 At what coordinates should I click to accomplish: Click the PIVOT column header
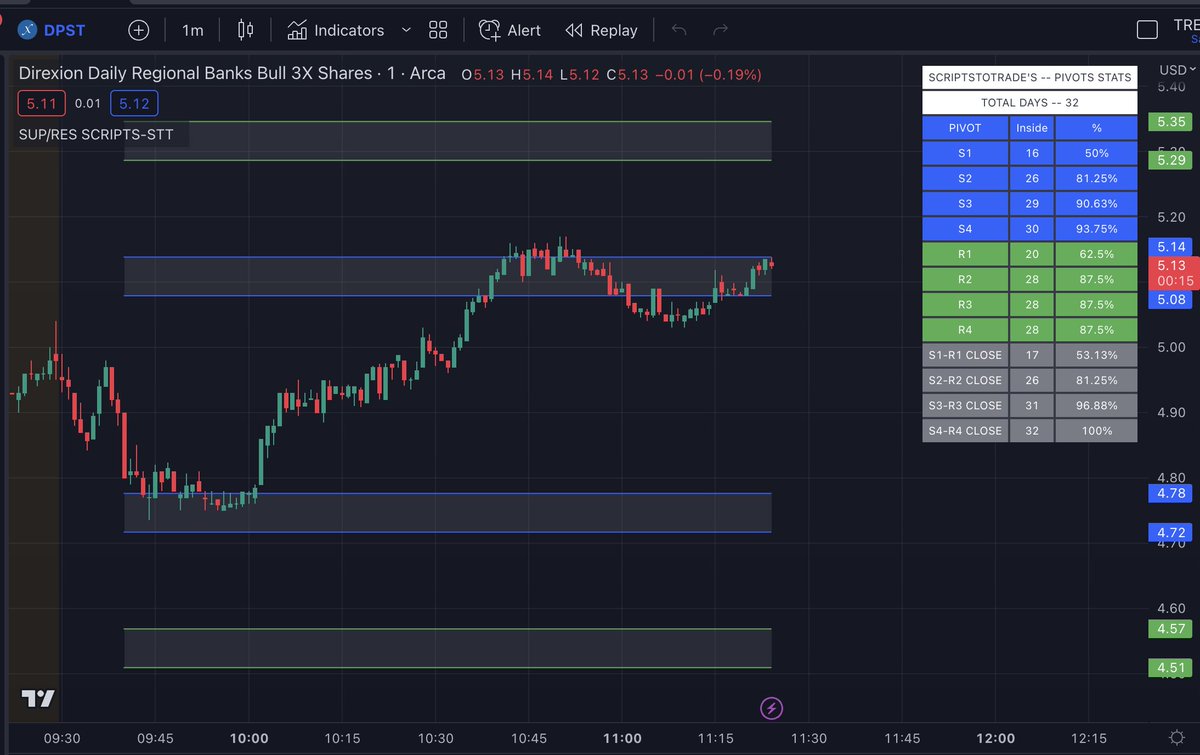[965, 128]
